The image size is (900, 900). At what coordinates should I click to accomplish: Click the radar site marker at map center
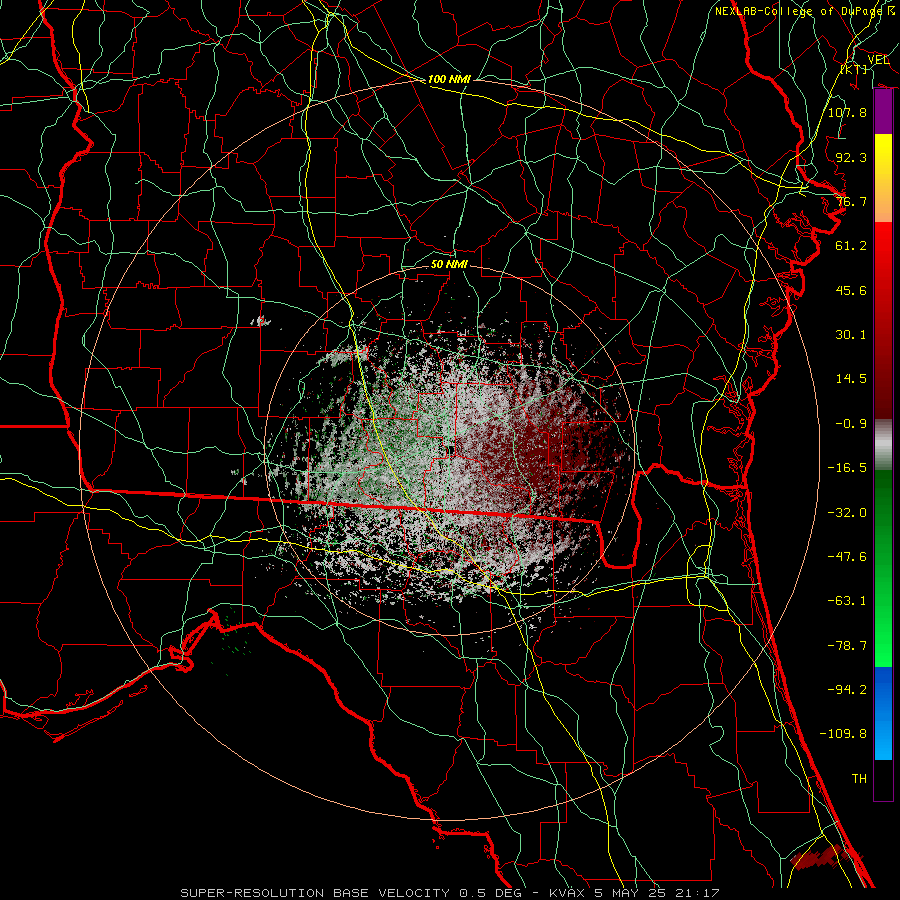451,451
